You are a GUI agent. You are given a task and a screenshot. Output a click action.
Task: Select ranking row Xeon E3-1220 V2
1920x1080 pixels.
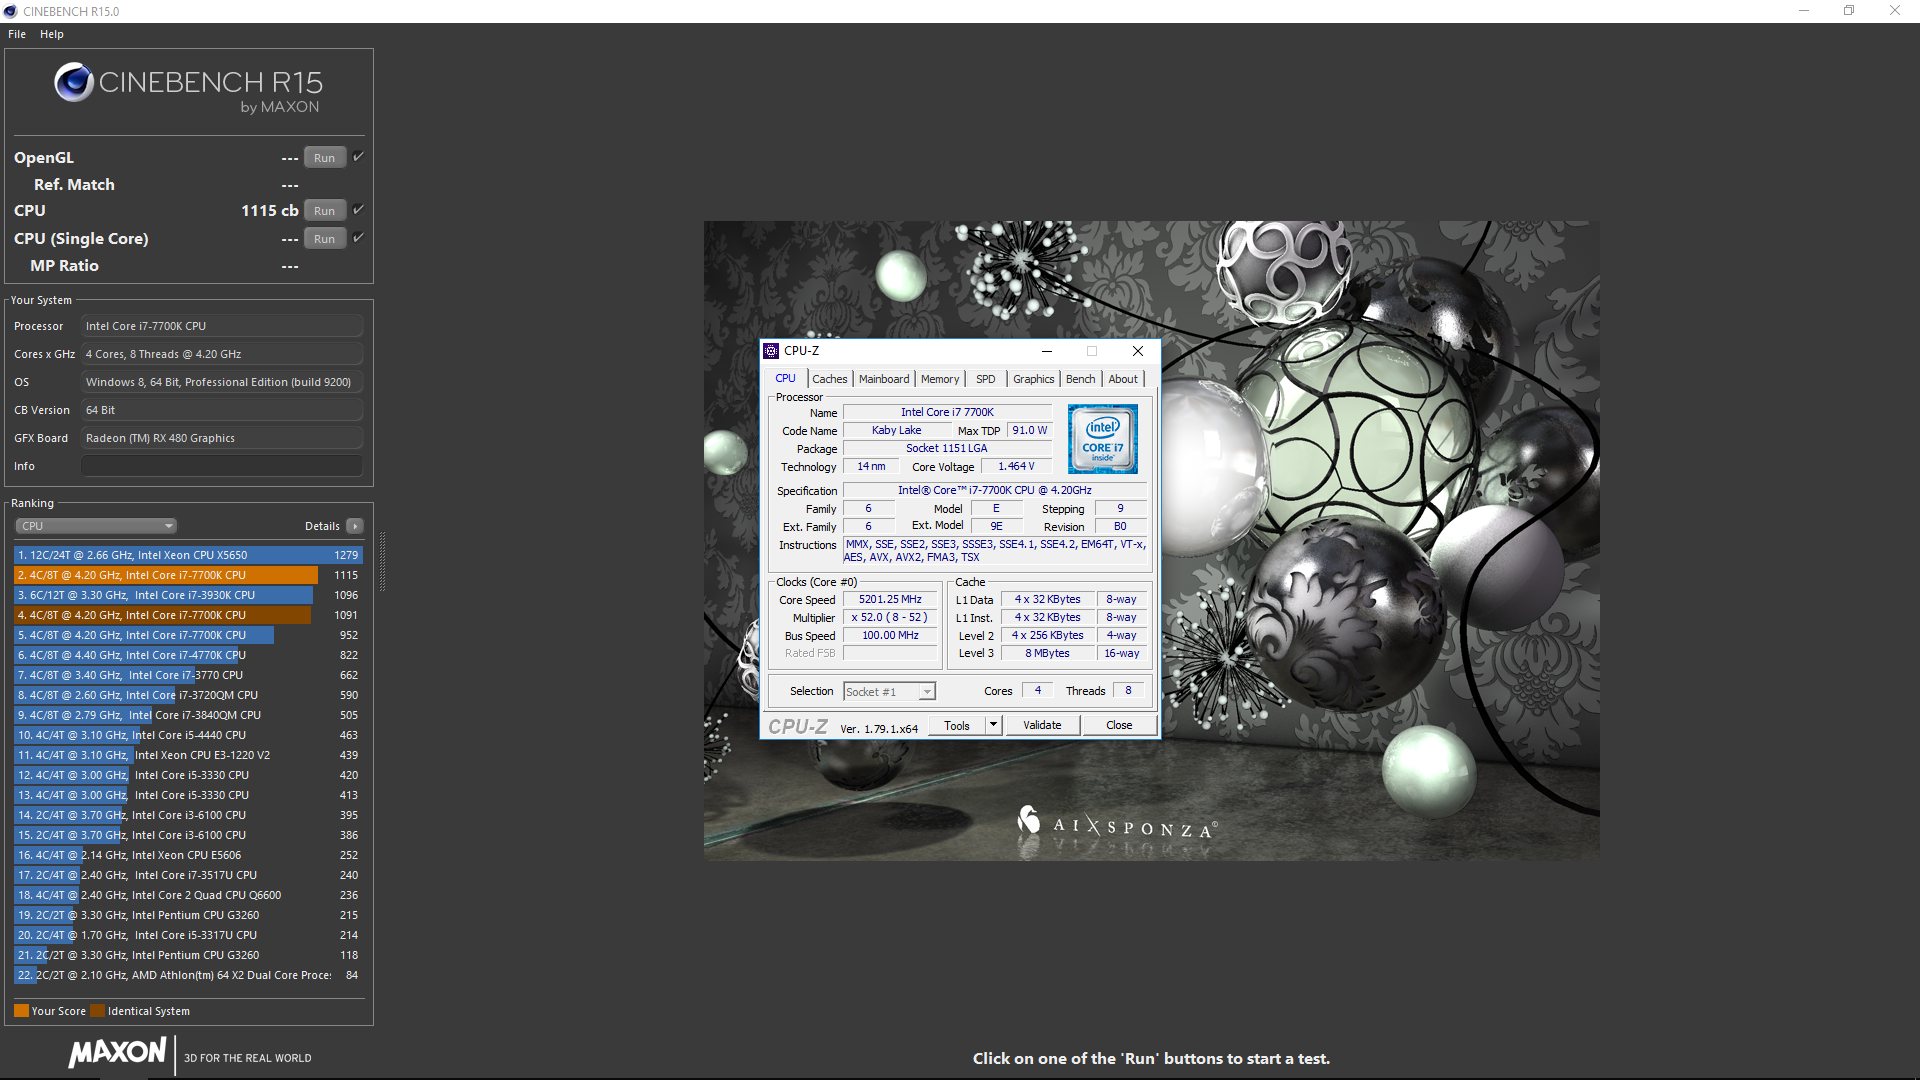click(x=188, y=755)
